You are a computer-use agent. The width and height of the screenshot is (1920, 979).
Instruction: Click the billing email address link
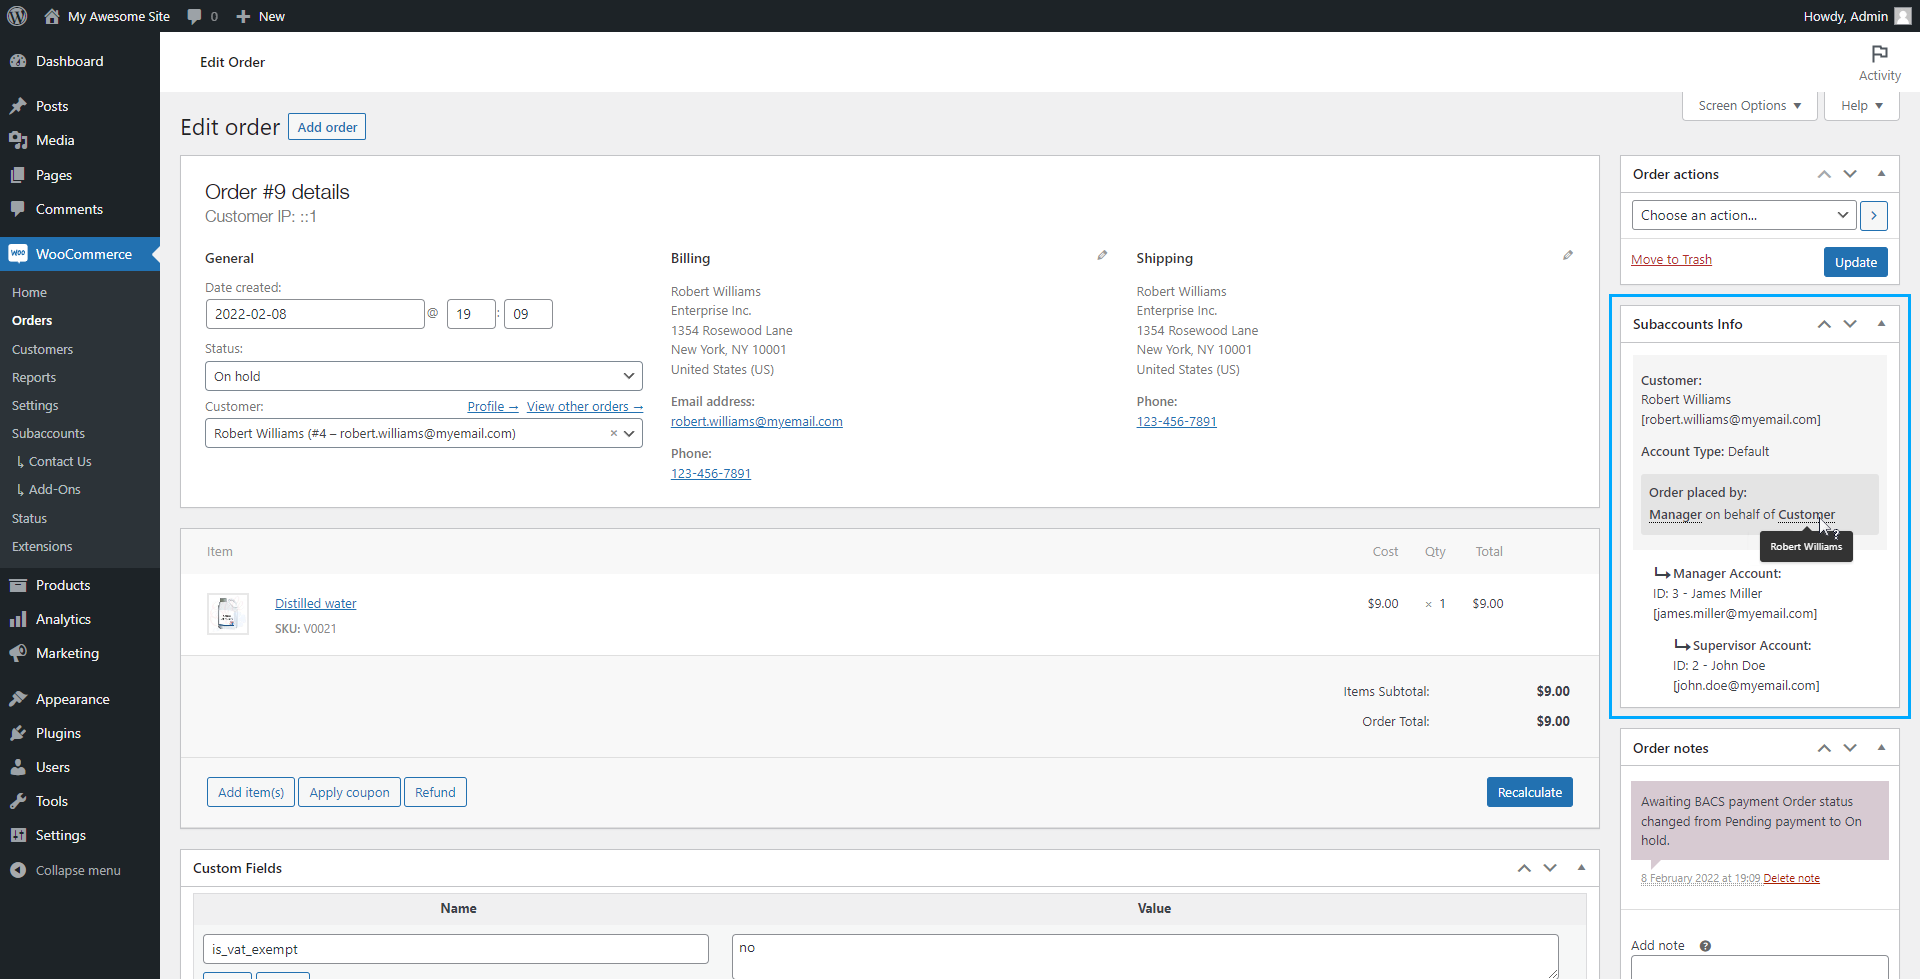(x=757, y=421)
